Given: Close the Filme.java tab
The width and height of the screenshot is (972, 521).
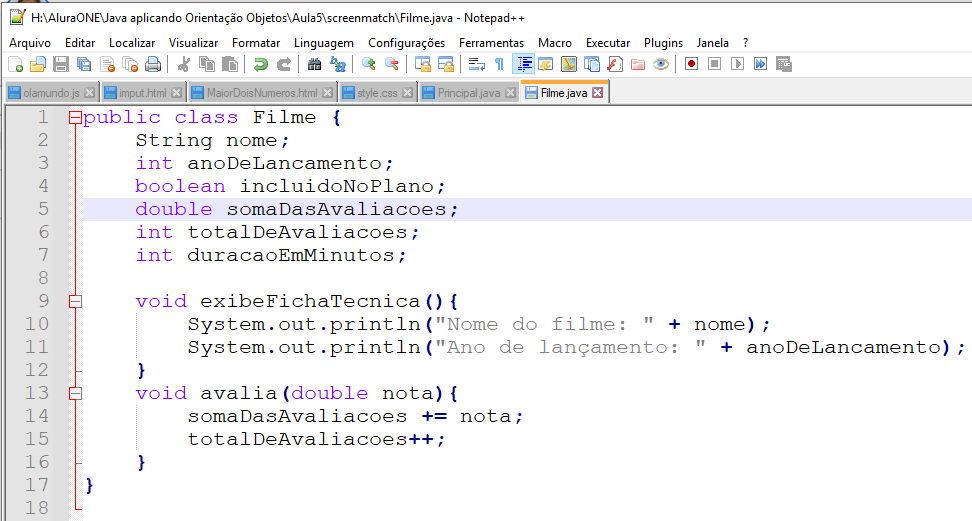Looking at the screenshot, I should [x=598, y=92].
